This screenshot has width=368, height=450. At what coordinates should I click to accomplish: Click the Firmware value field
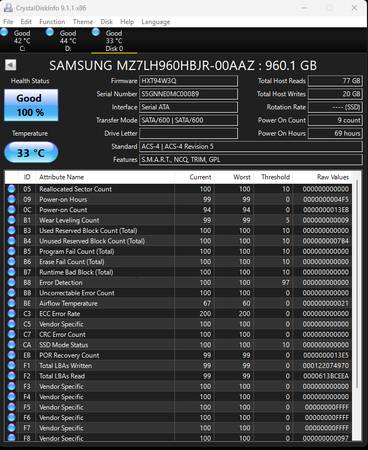pyautogui.click(x=188, y=81)
